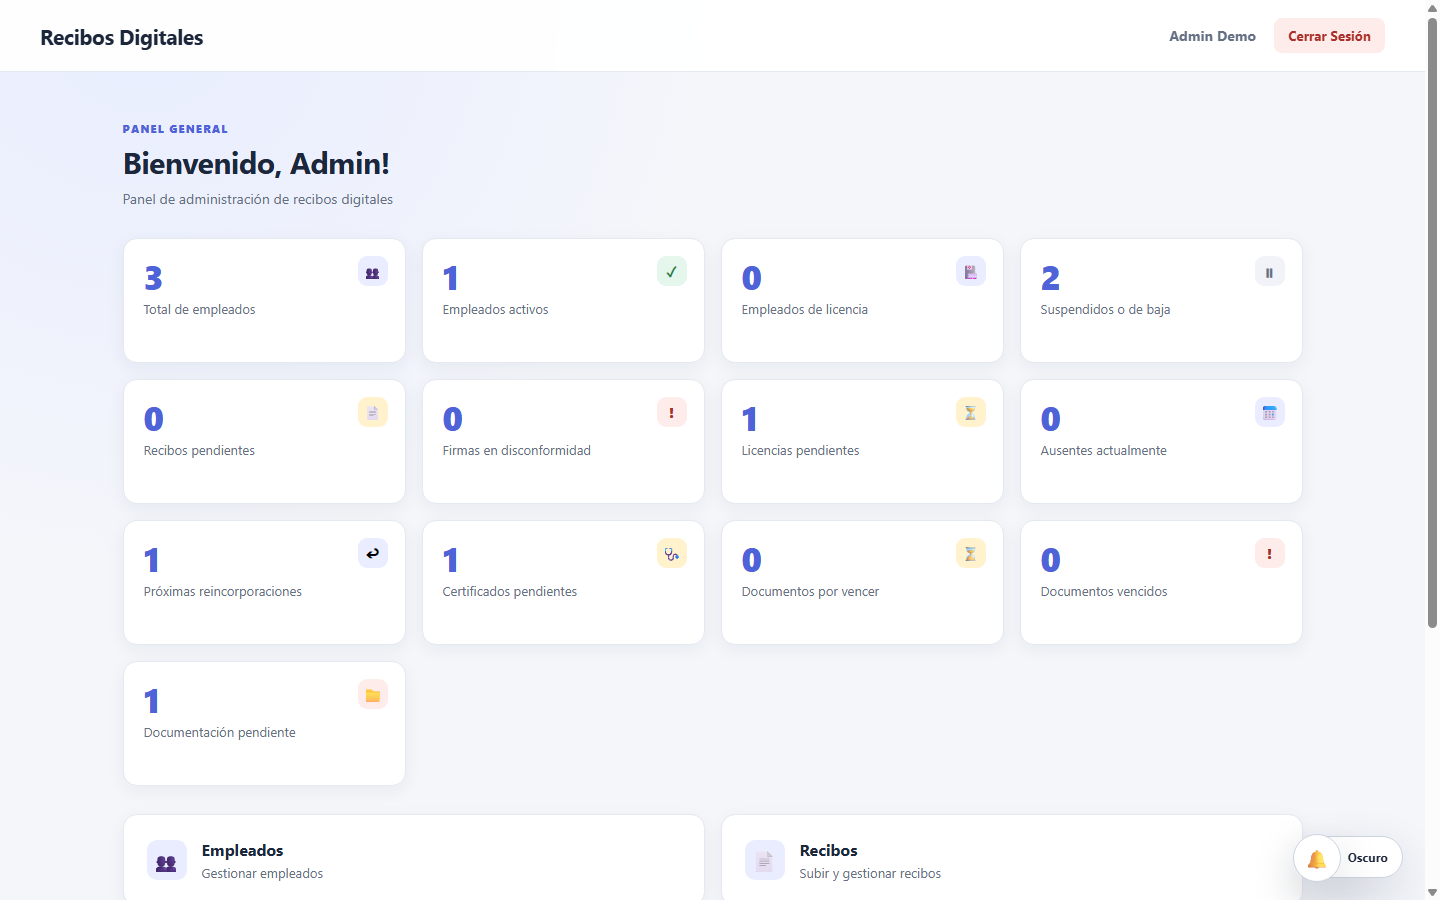Click the Certificados pendientes label
The height and width of the screenshot is (900, 1440).
[x=509, y=592]
